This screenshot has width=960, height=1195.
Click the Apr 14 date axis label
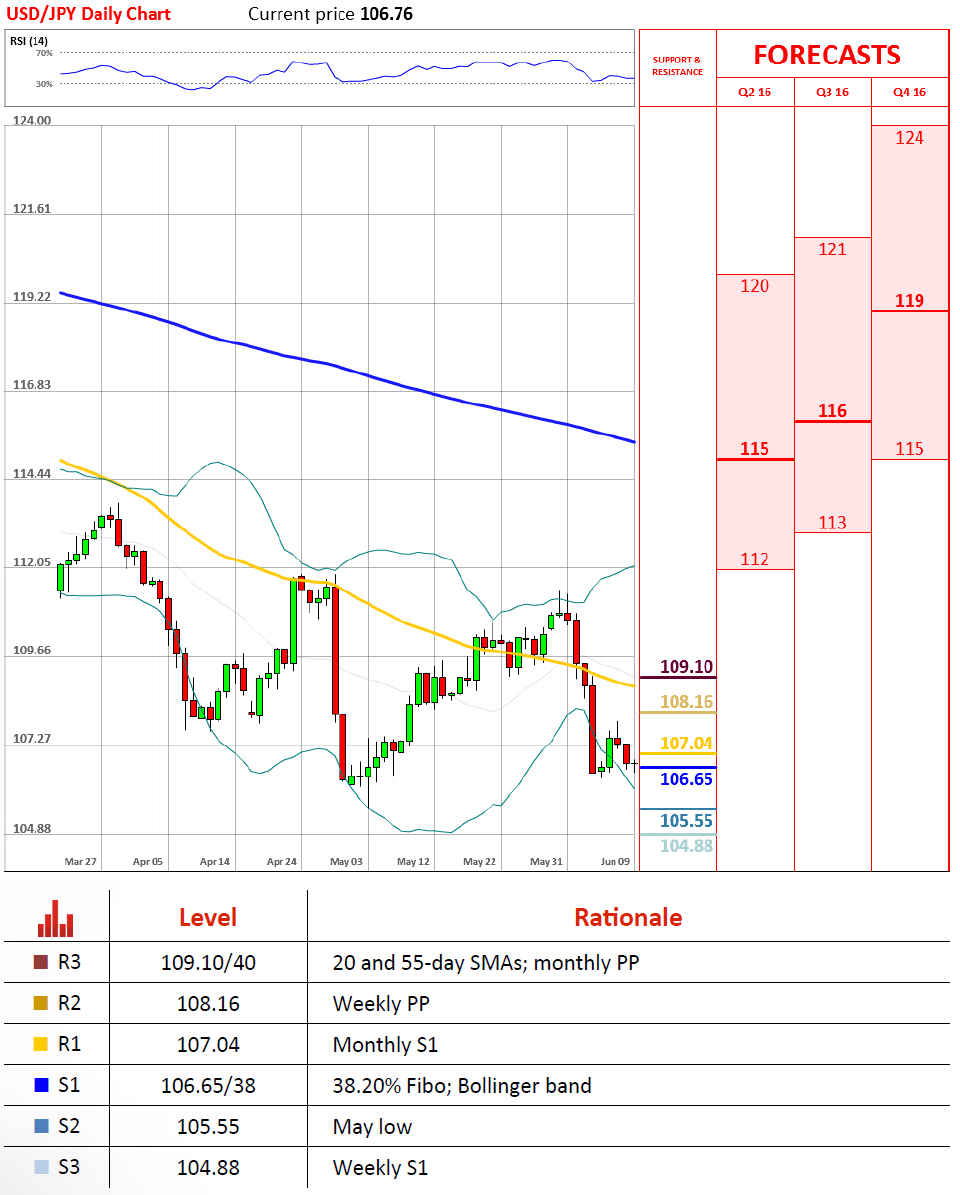coord(214,861)
